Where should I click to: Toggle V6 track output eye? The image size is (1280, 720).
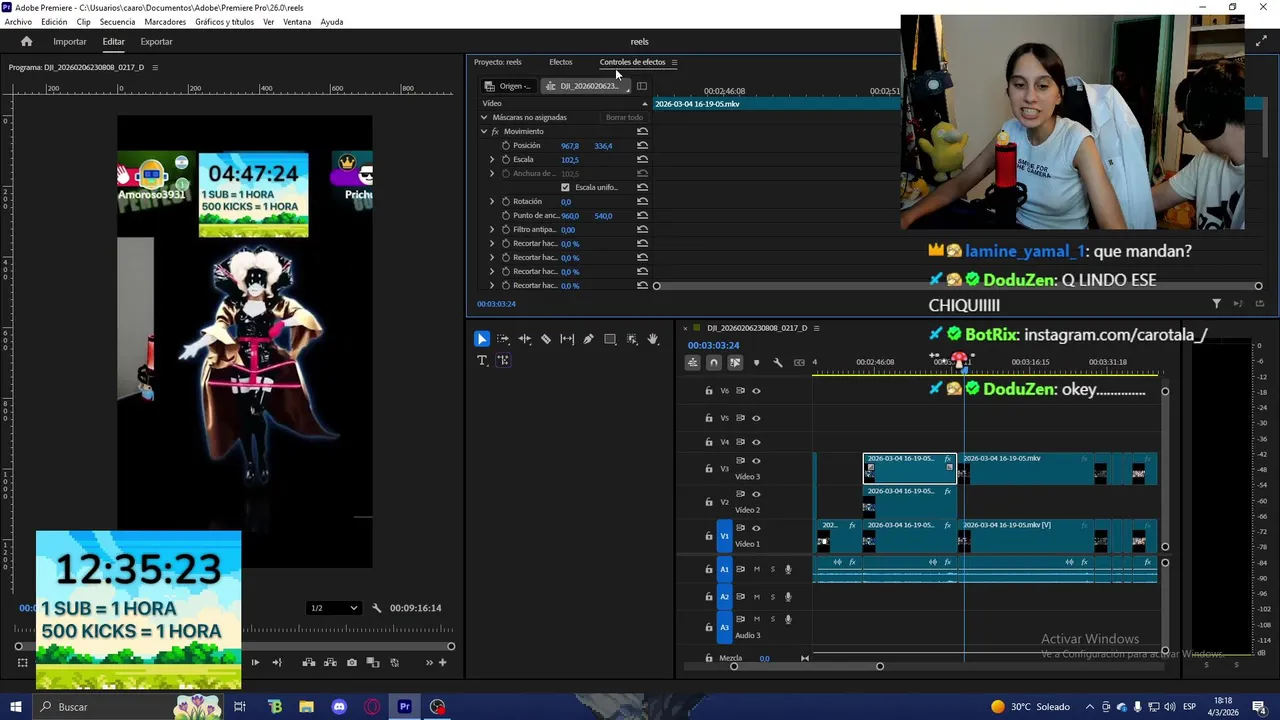(x=756, y=391)
